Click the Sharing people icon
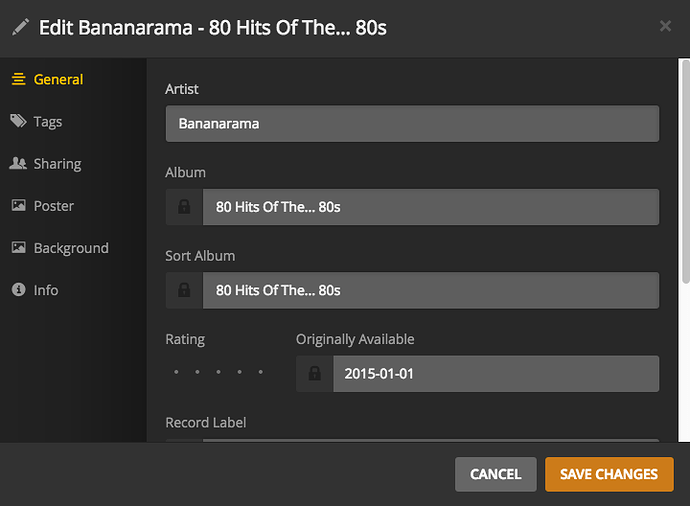Viewport: 690px width, 506px height. 18,164
